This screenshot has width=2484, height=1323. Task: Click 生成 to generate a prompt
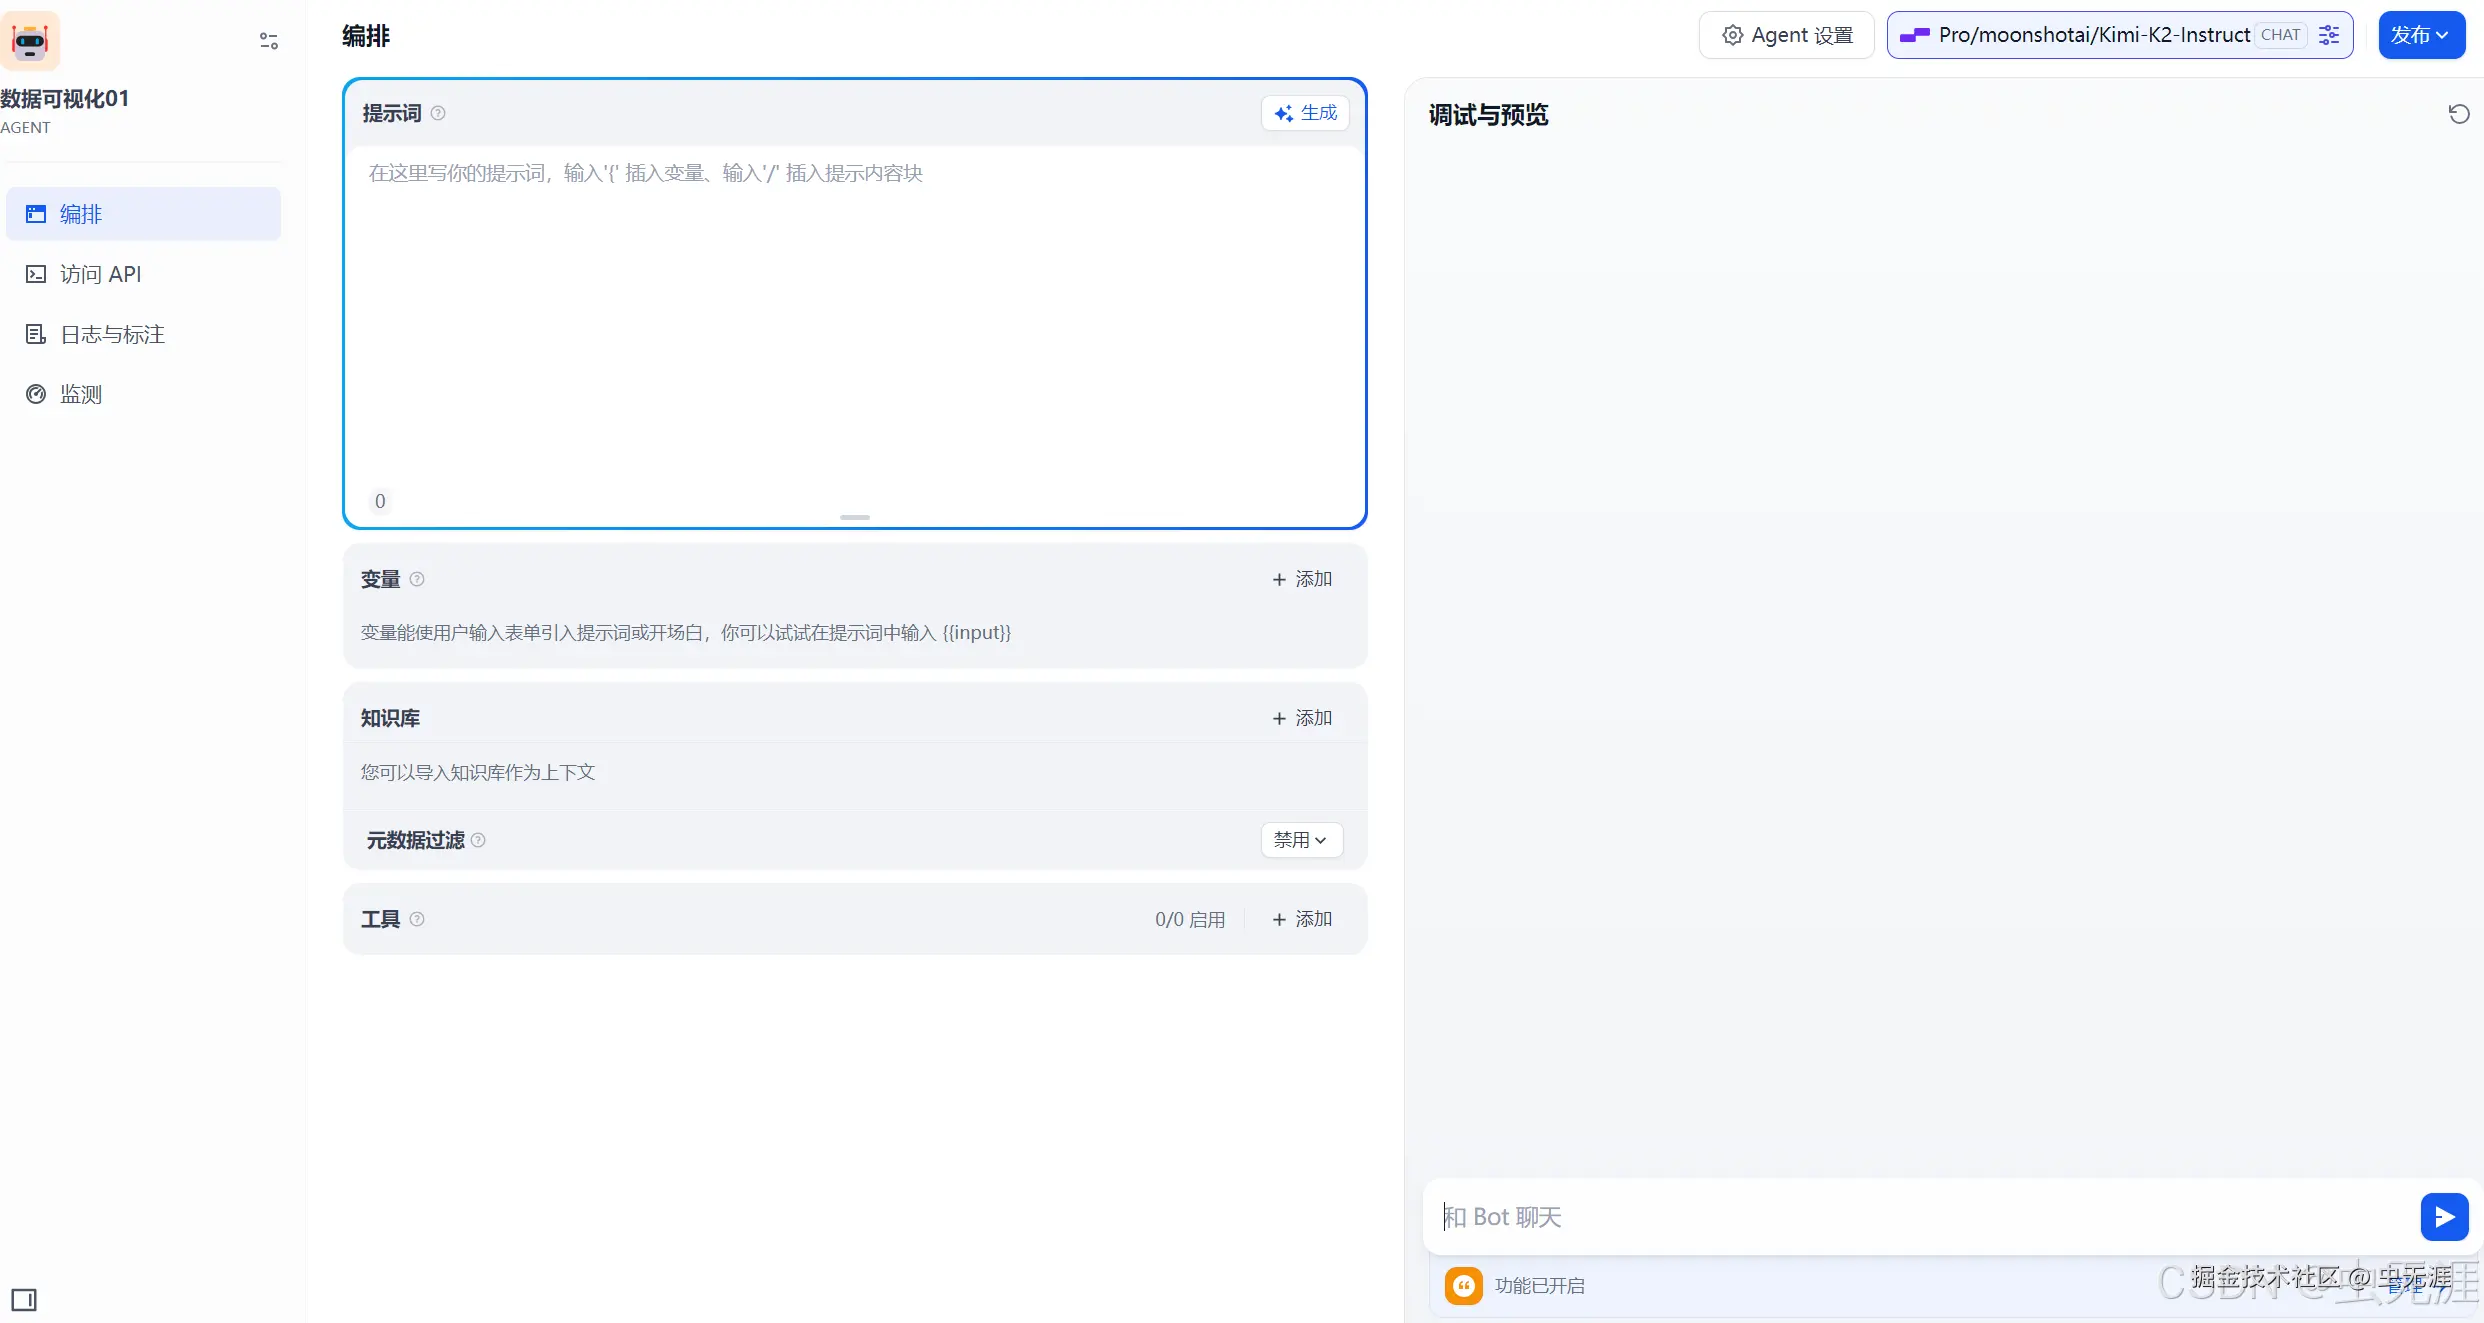[1305, 113]
